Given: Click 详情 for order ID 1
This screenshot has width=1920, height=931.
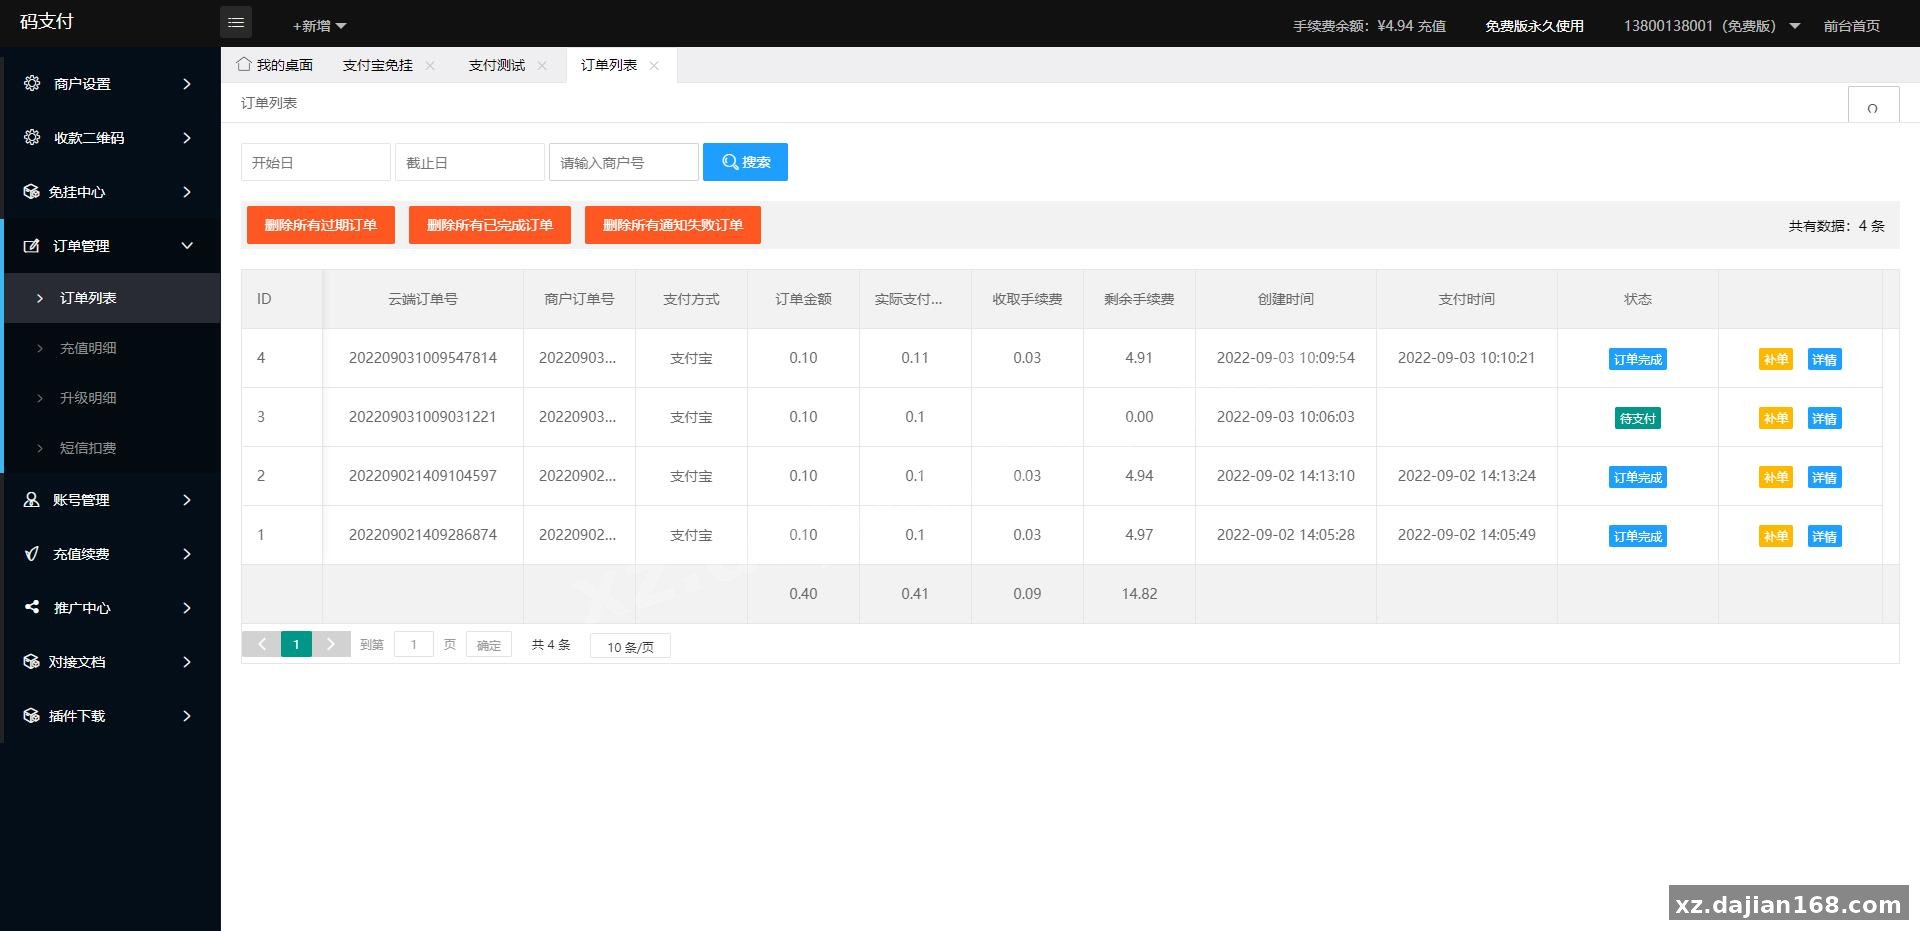Looking at the screenshot, I should coord(1825,536).
